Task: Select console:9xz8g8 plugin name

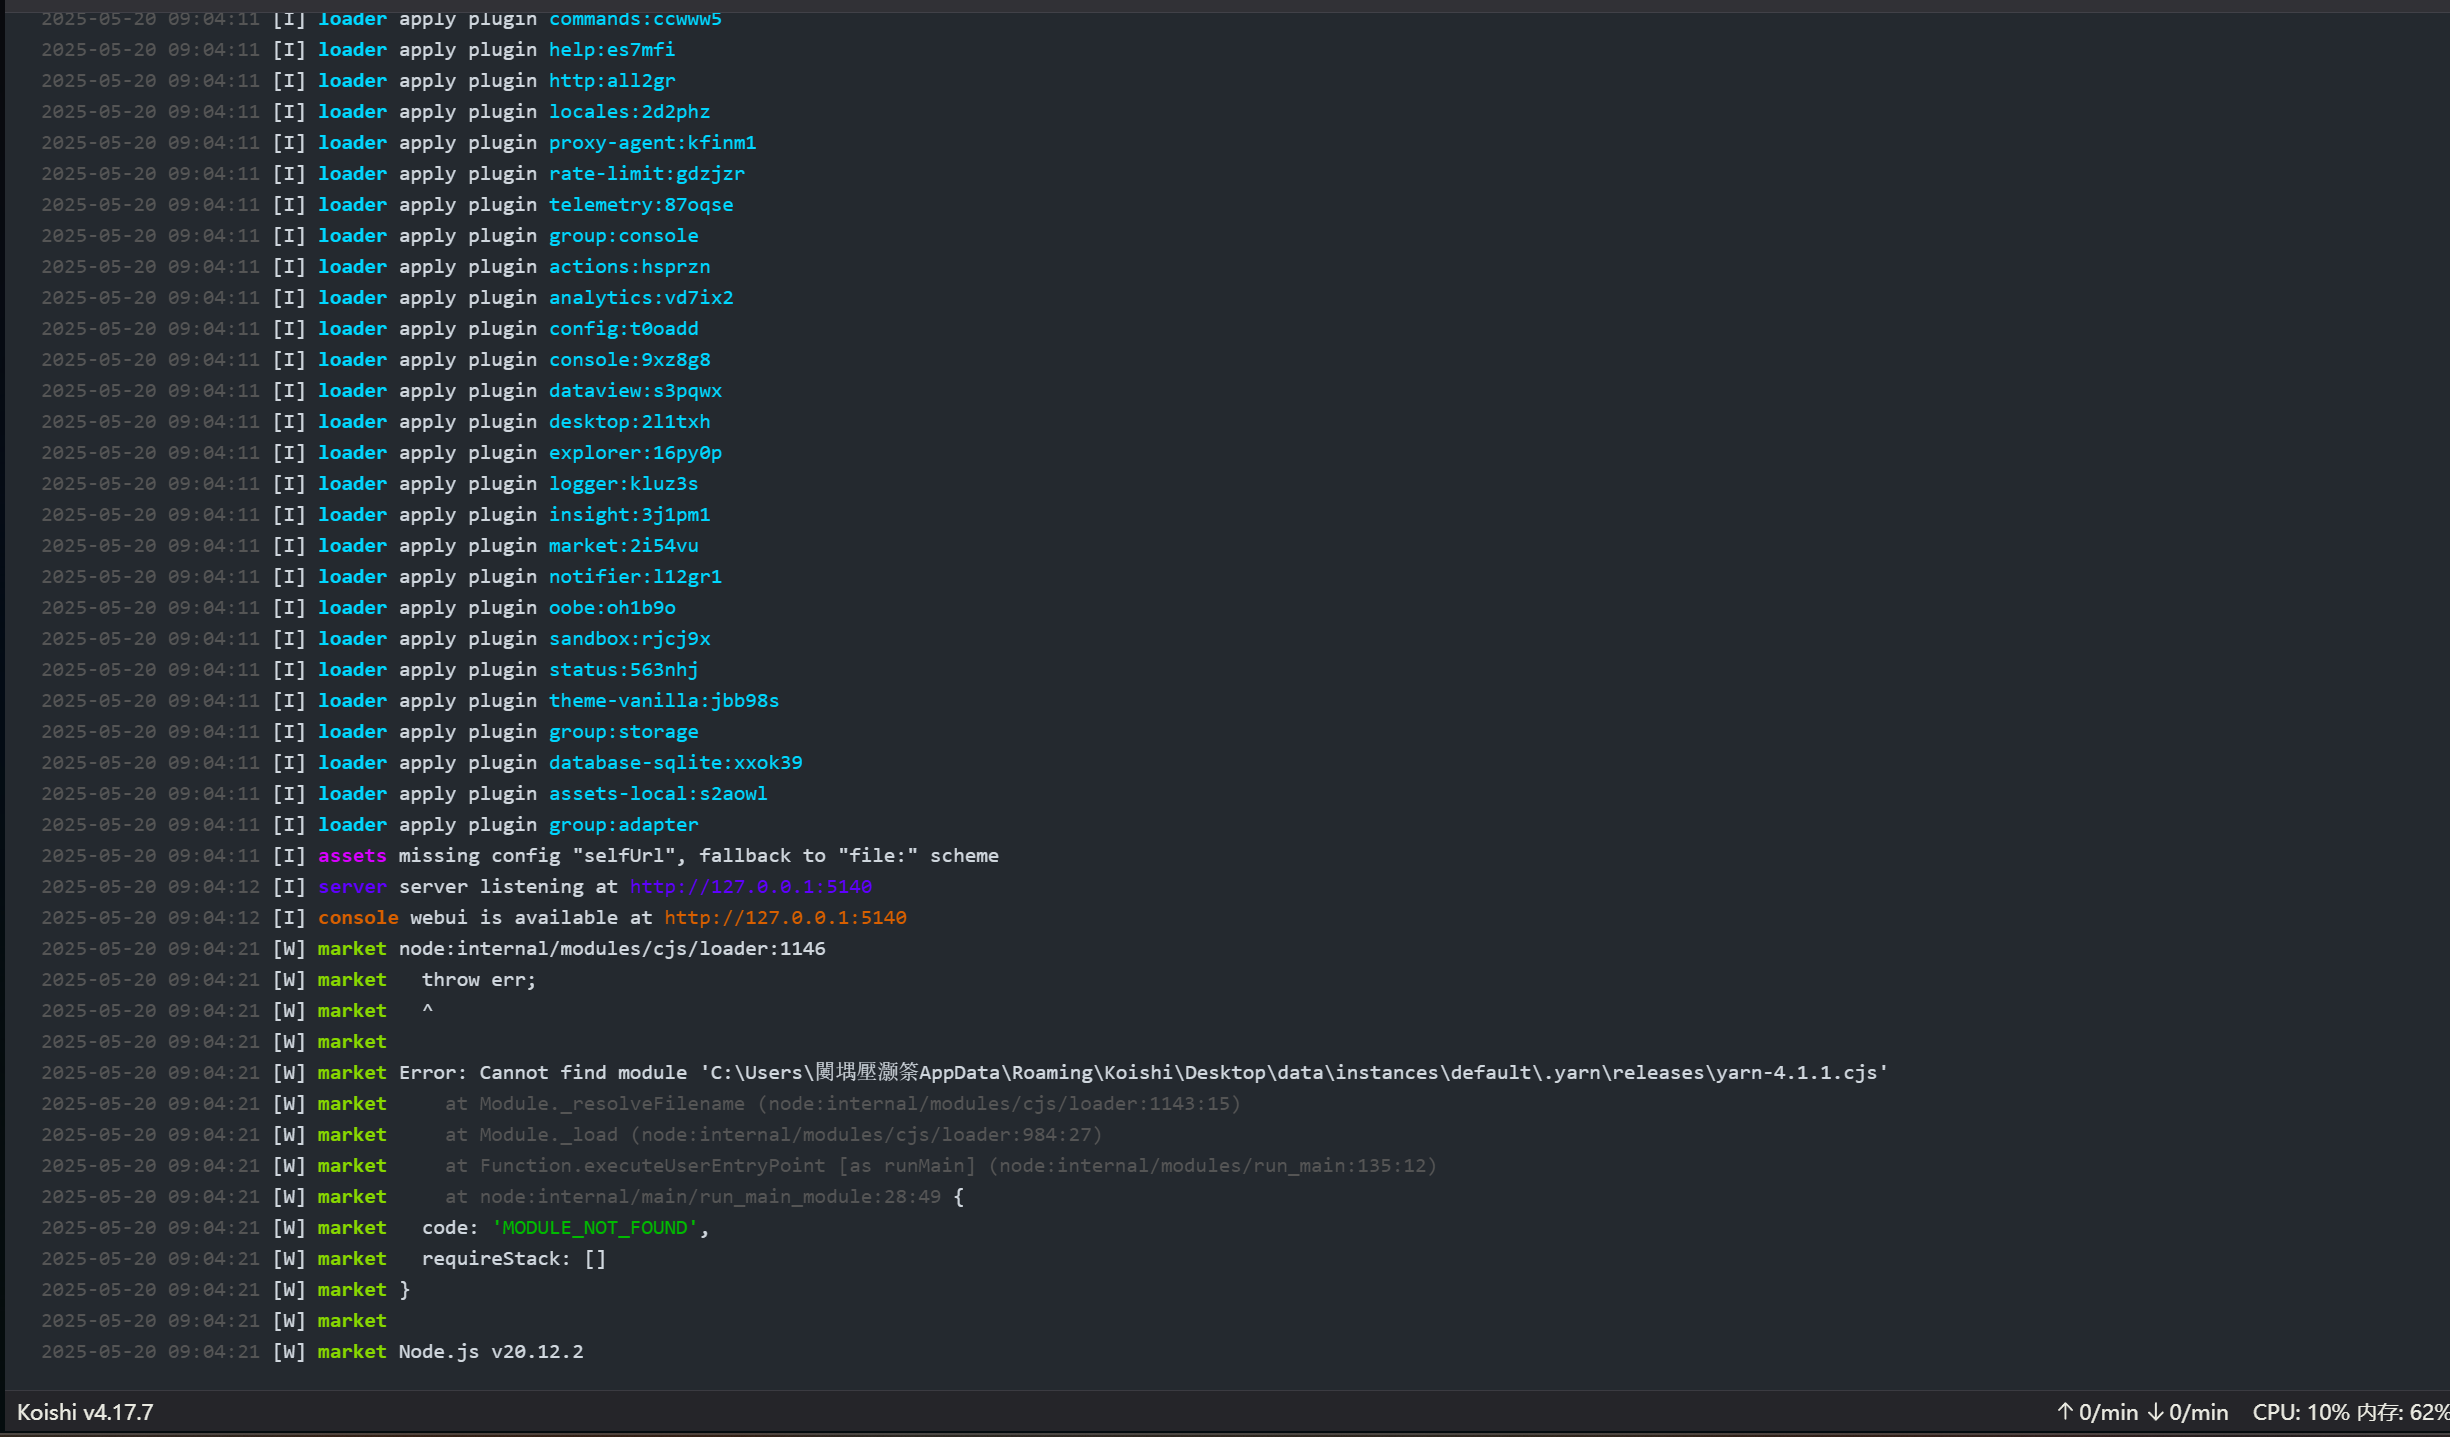Action: tap(629, 359)
